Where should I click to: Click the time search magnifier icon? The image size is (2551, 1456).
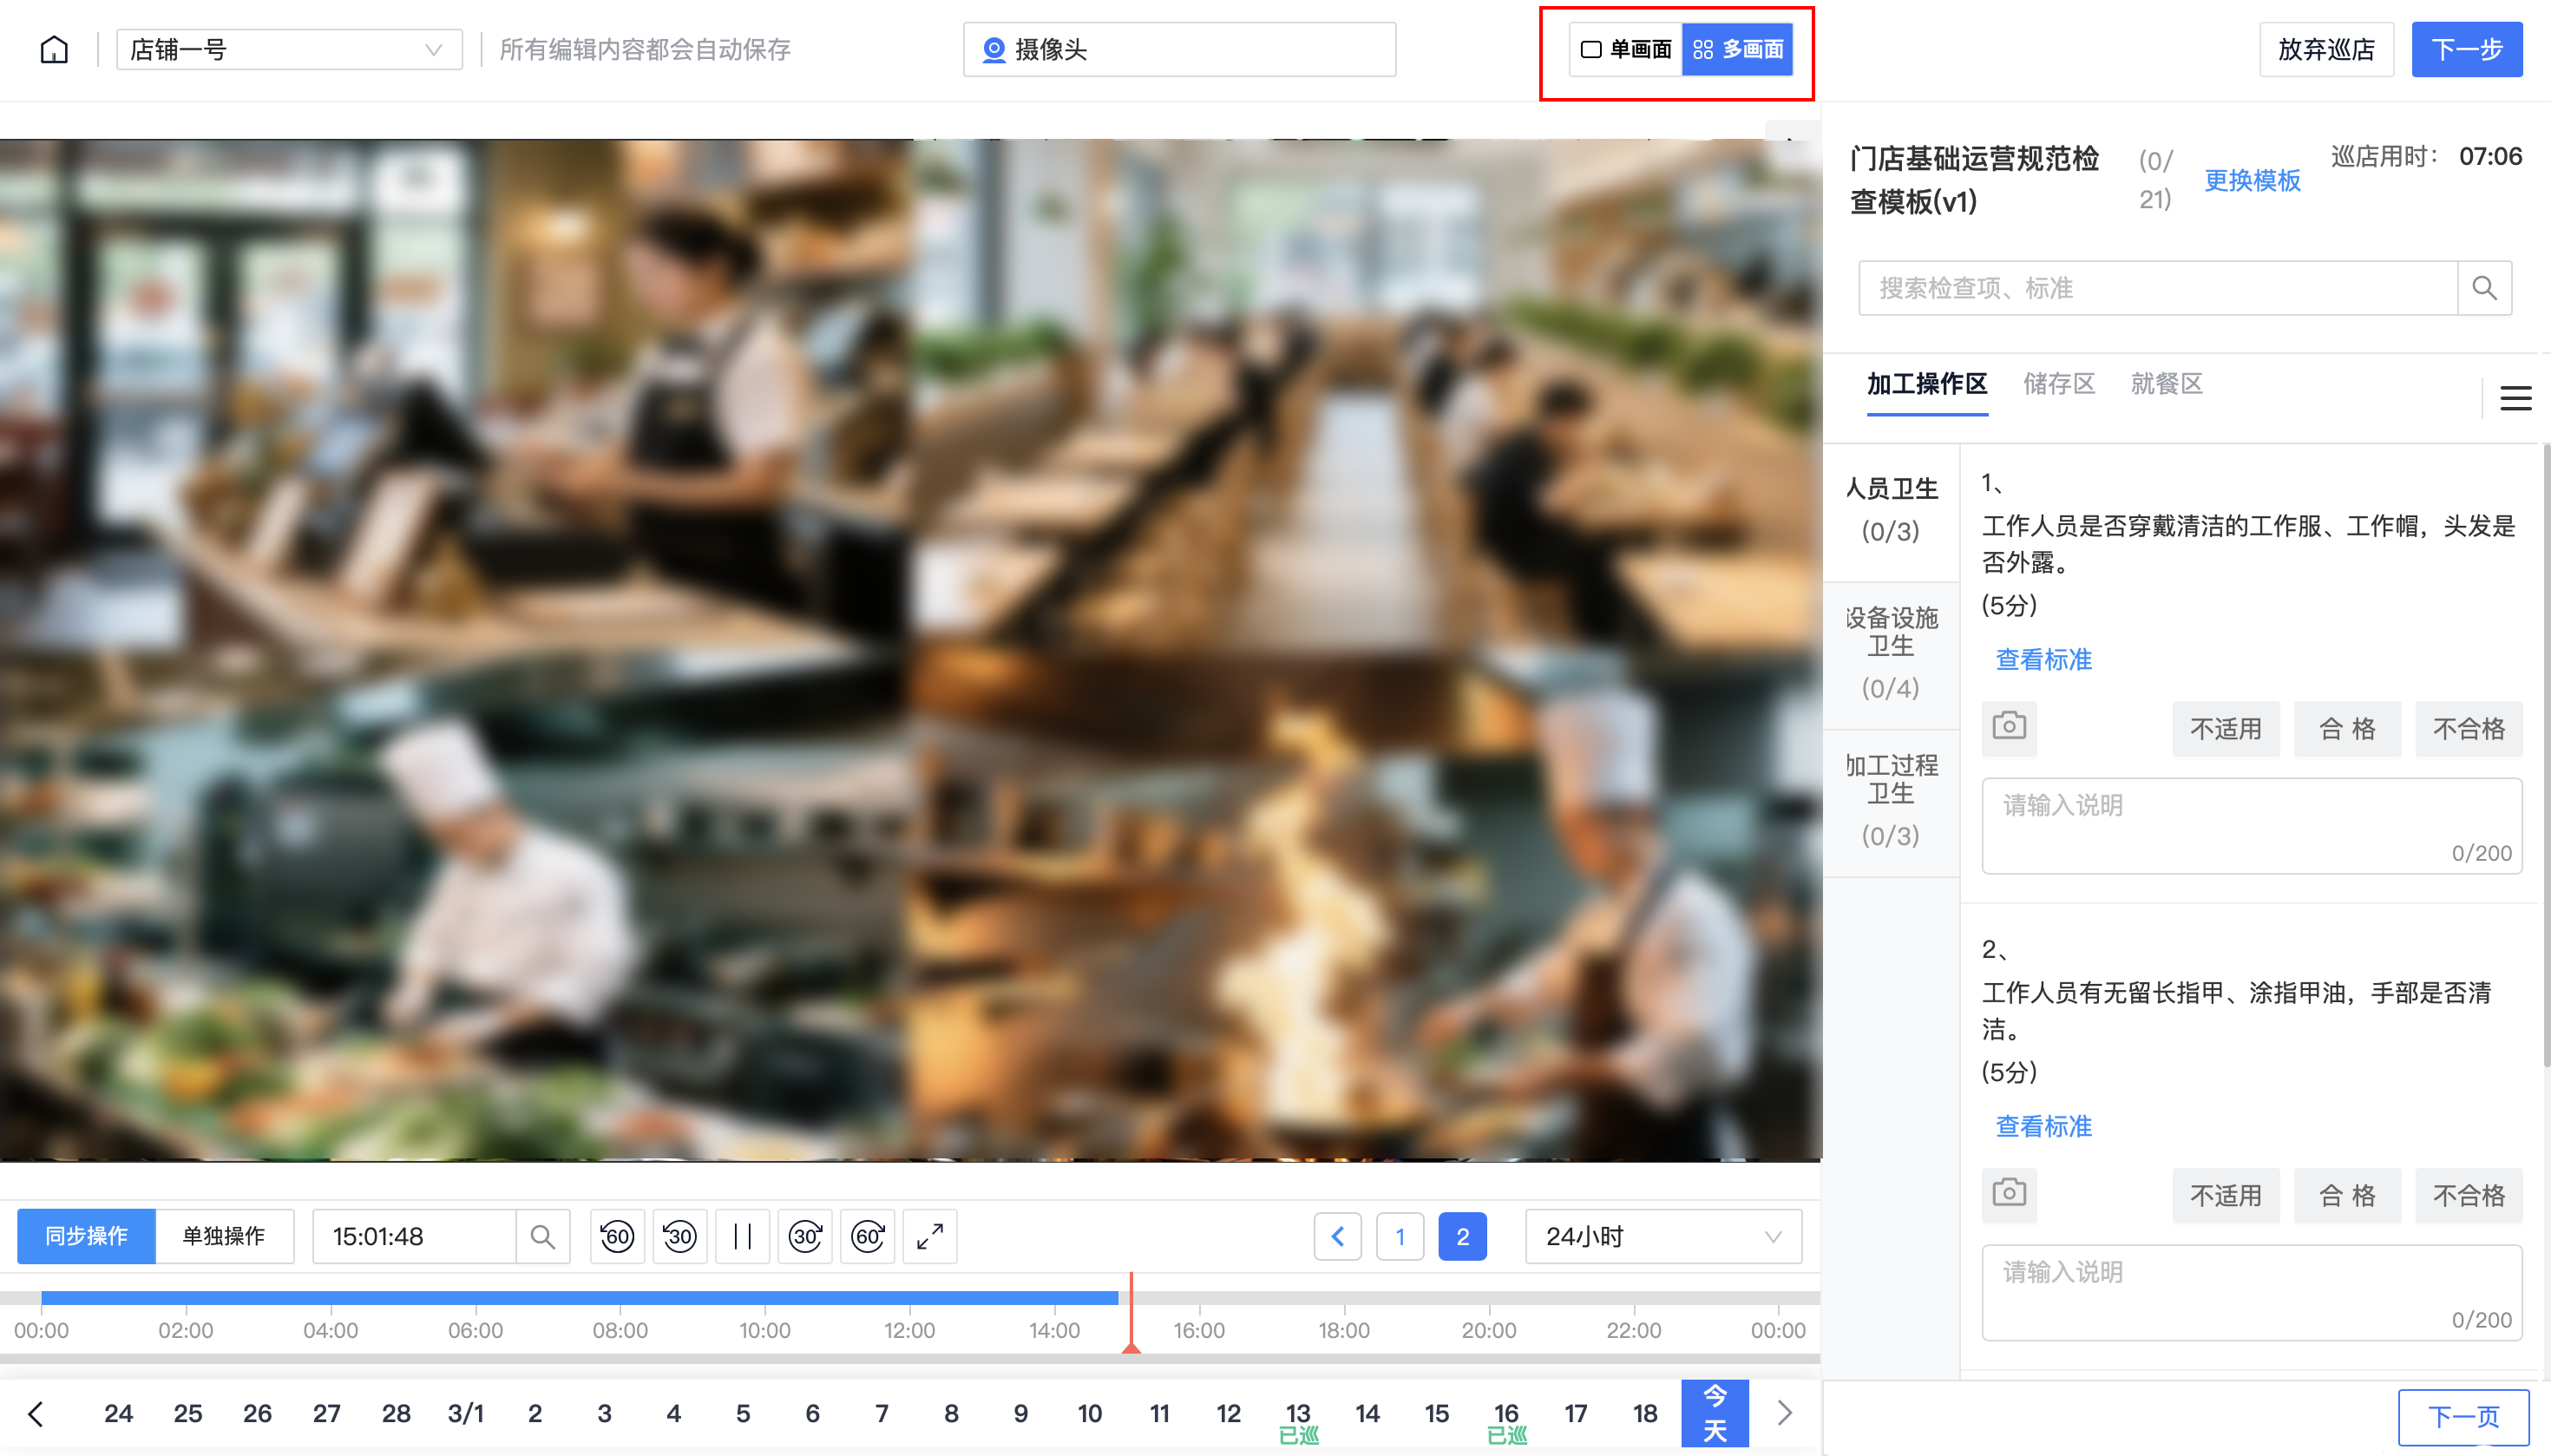pos(542,1237)
